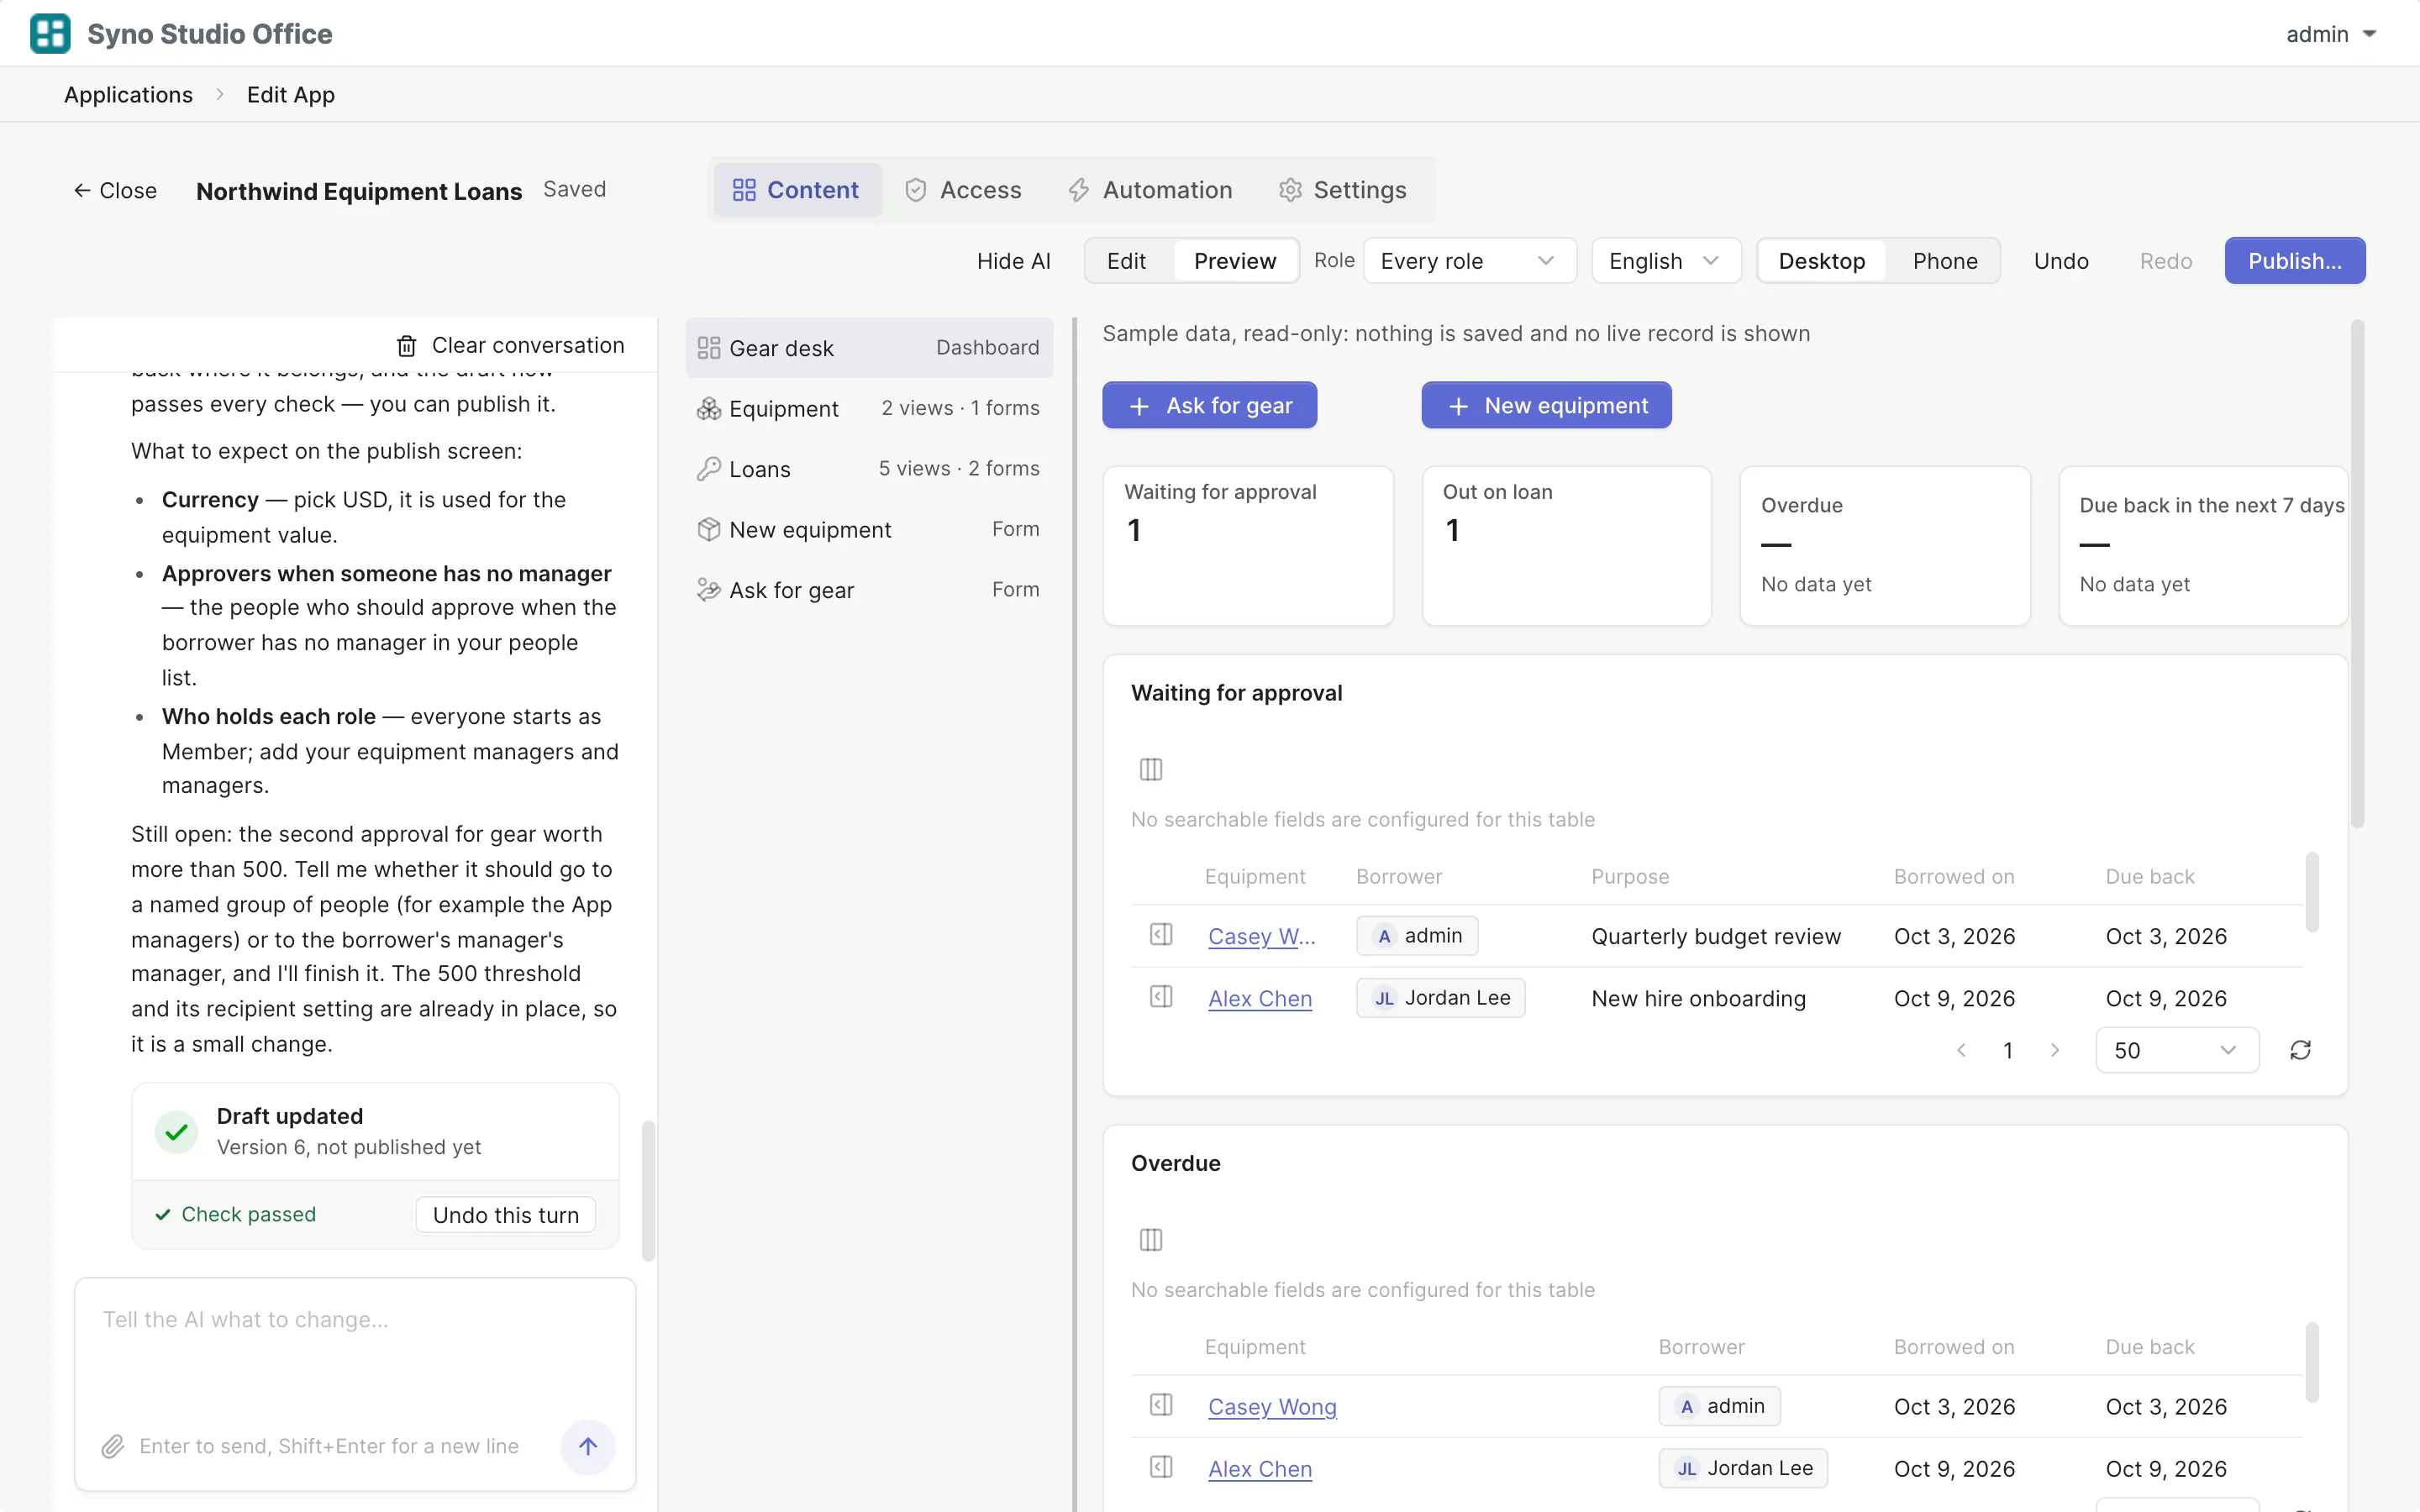Change page size from 50 rows
Viewport: 2420px width, 1512px height.
coord(2176,1050)
